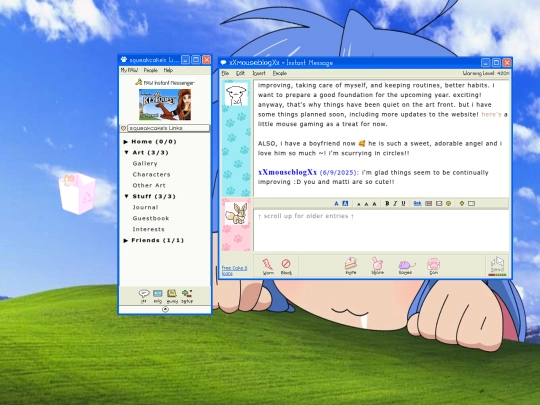Open the File menu in the Instant Message window
Image resolution: width=540 pixels, height=405 pixels.
click(x=225, y=73)
